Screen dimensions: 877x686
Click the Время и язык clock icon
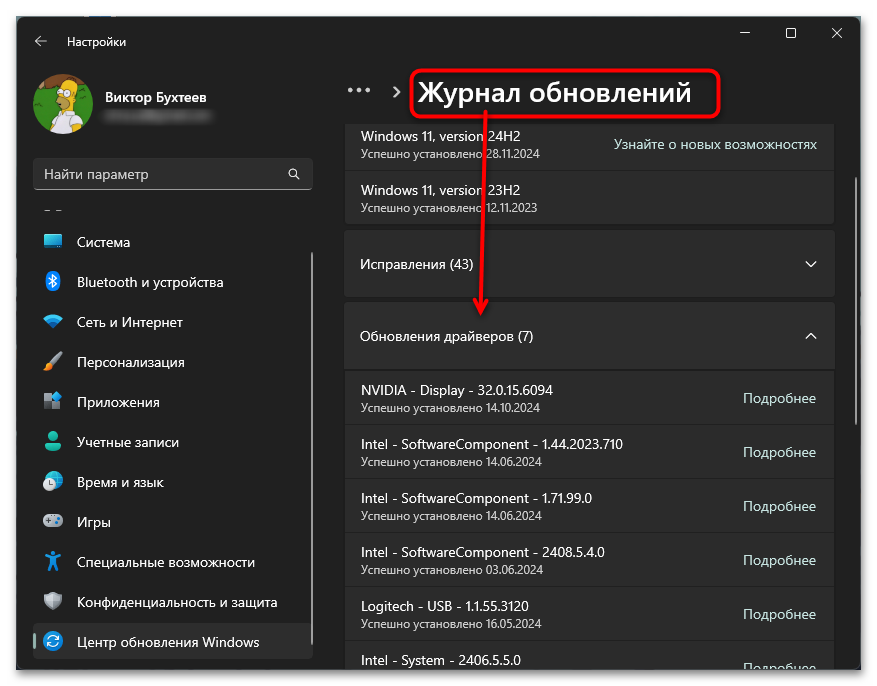[x=53, y=481]
